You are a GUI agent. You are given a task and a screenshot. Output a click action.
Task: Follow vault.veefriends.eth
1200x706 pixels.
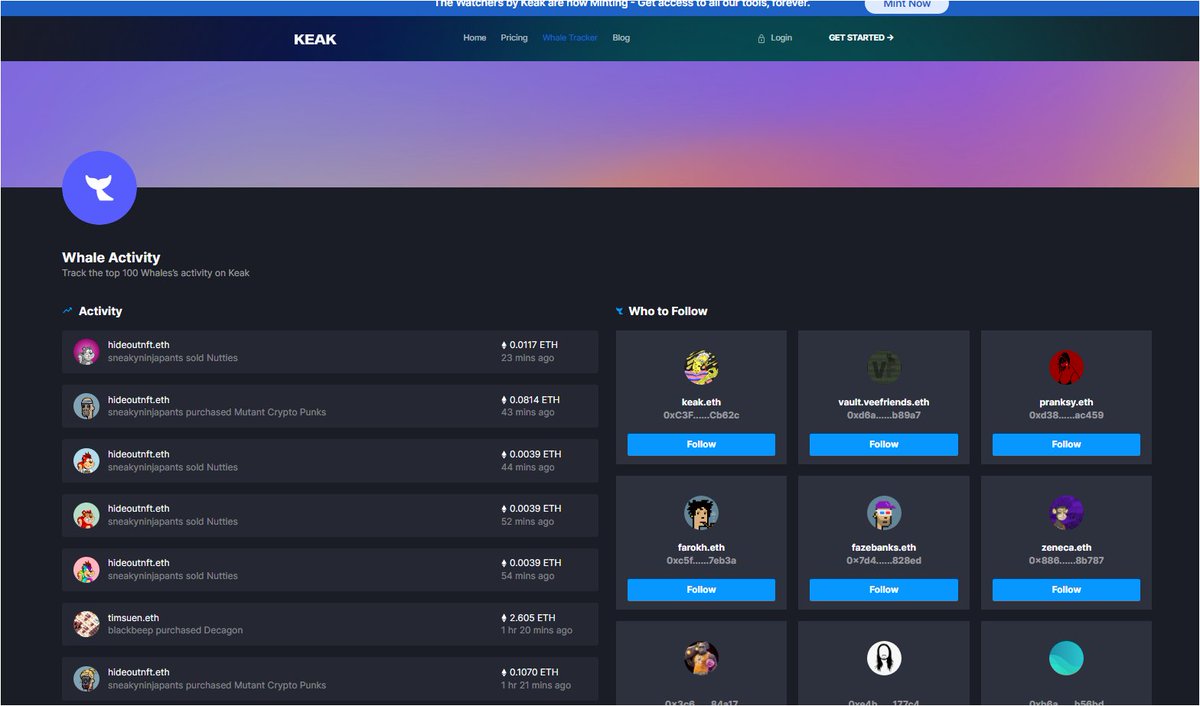click(884, 444)
